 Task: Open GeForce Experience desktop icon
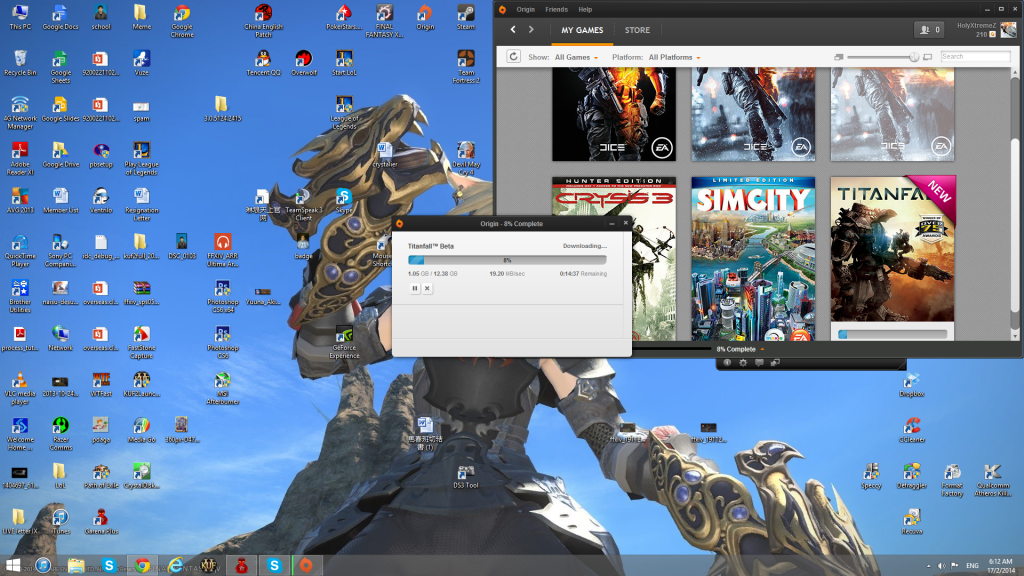[x=344, y=340]
